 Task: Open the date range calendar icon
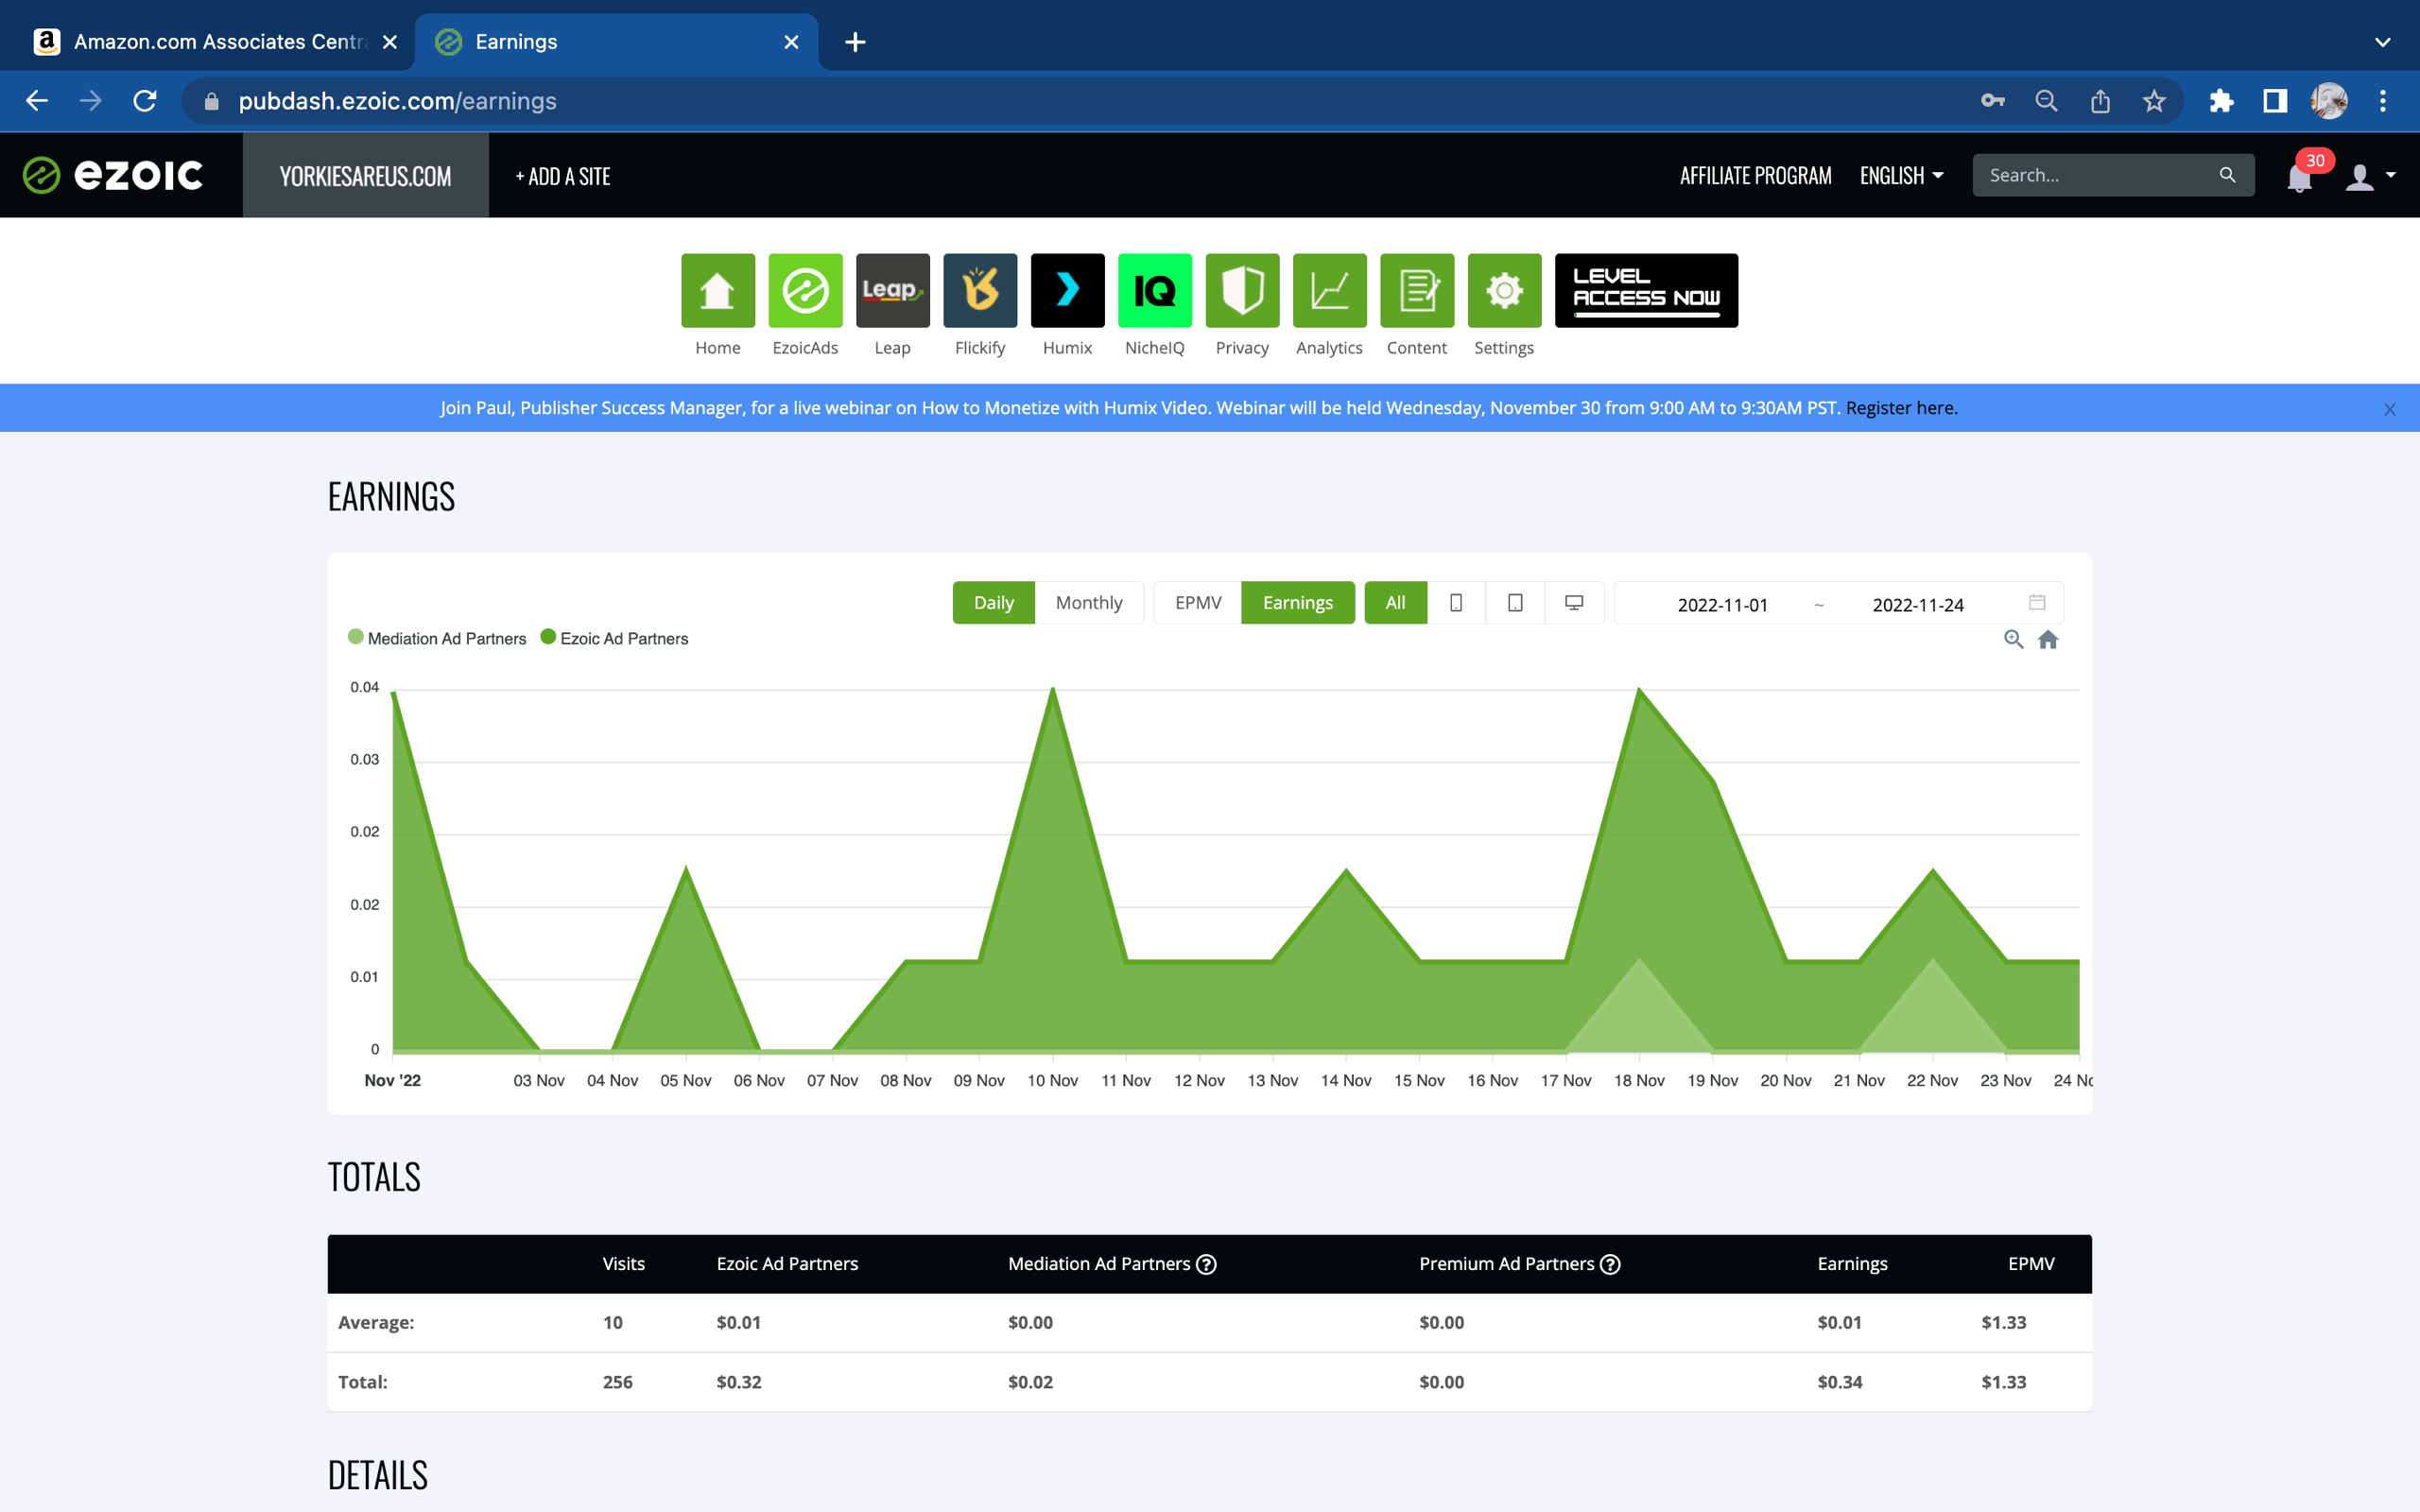2037,602
